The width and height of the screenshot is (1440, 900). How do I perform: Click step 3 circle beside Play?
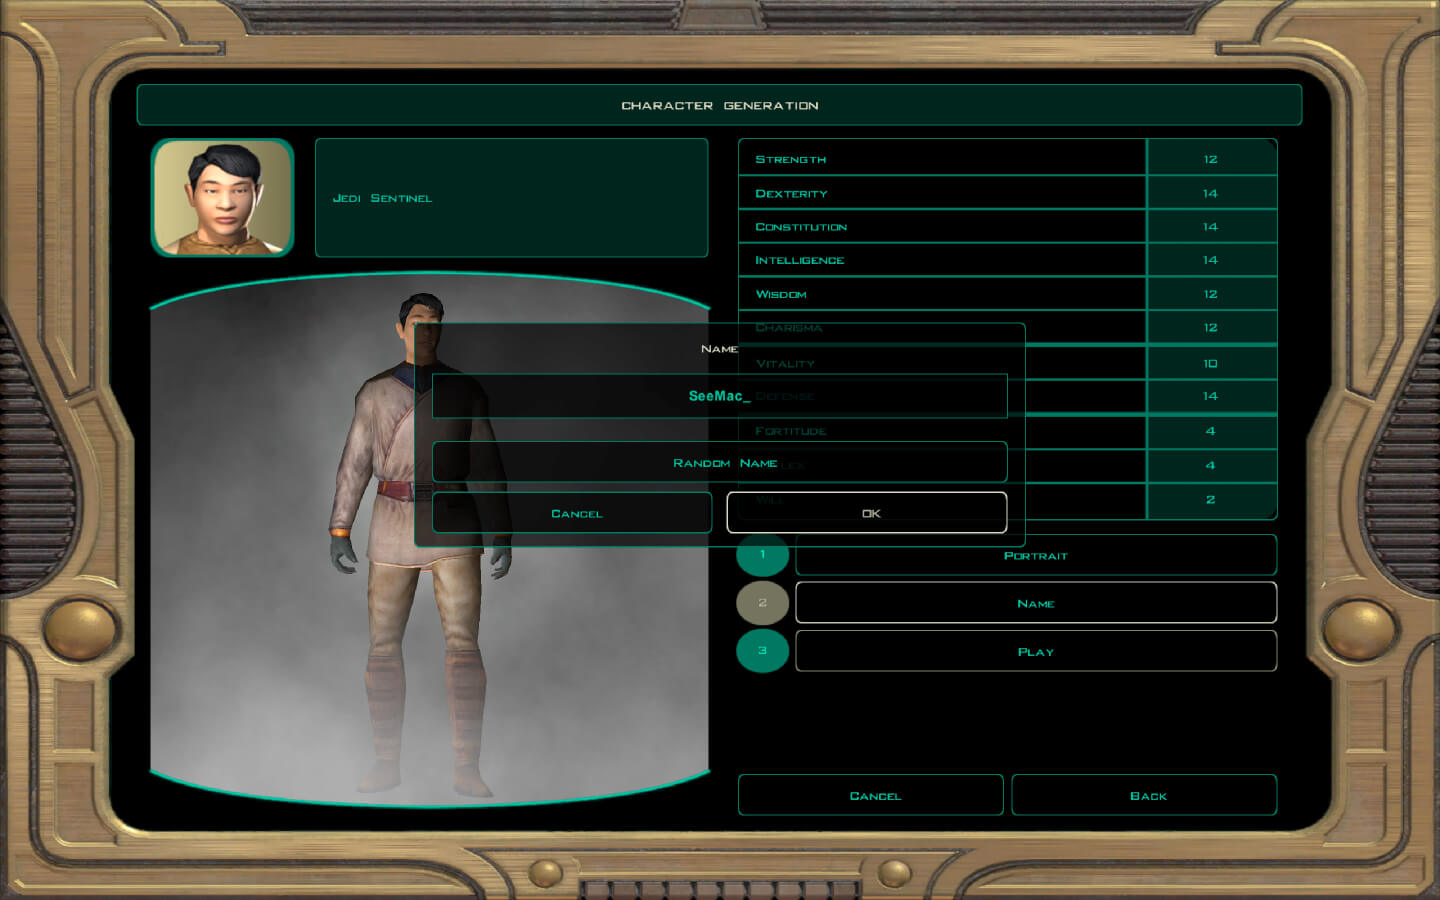click(x=762, y=651)
